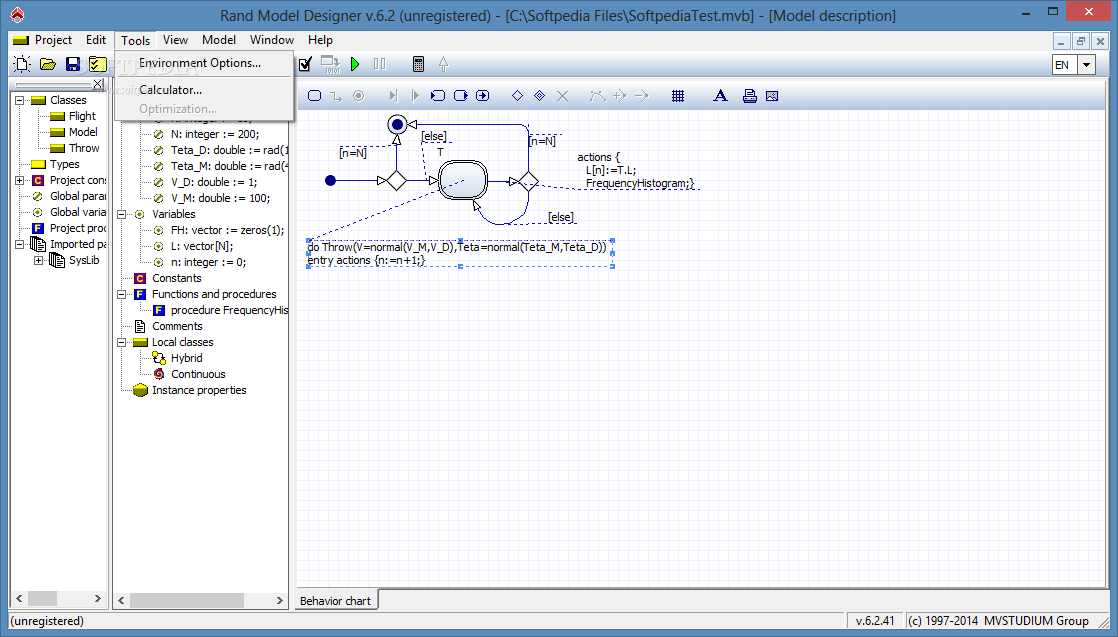Select the Flight class in tree
1118x637 pixels.
(x=83, y=116)
